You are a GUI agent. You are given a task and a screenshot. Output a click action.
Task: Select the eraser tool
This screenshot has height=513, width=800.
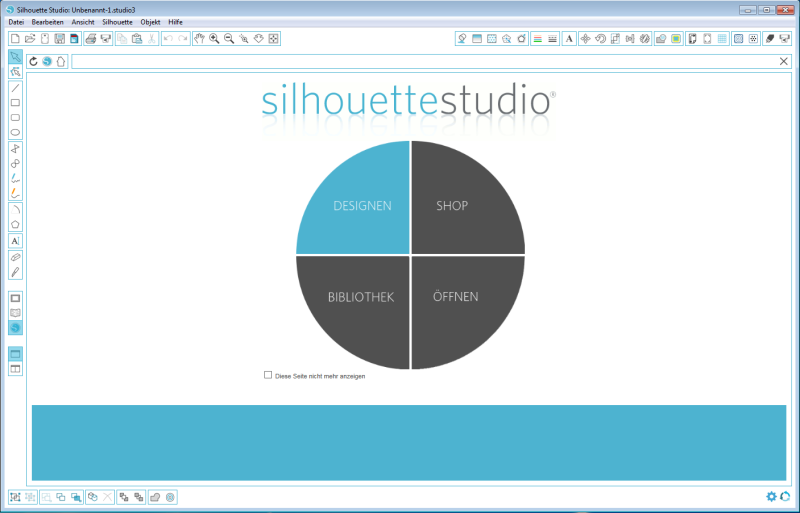click(15, 257)
